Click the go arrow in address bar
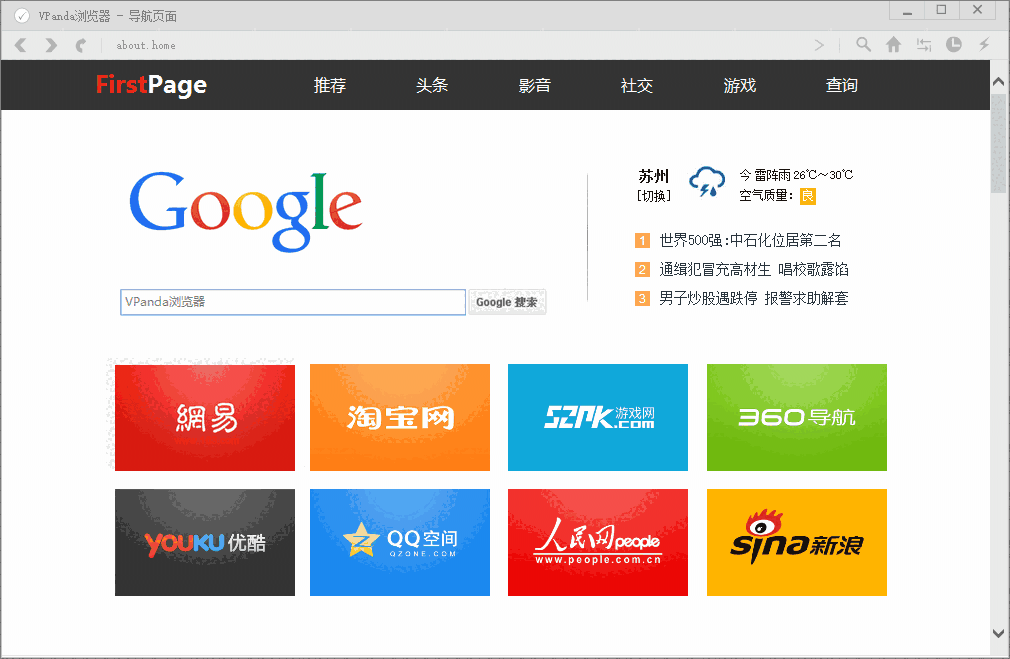The image size is (1010, 659). tap(819, 45)
